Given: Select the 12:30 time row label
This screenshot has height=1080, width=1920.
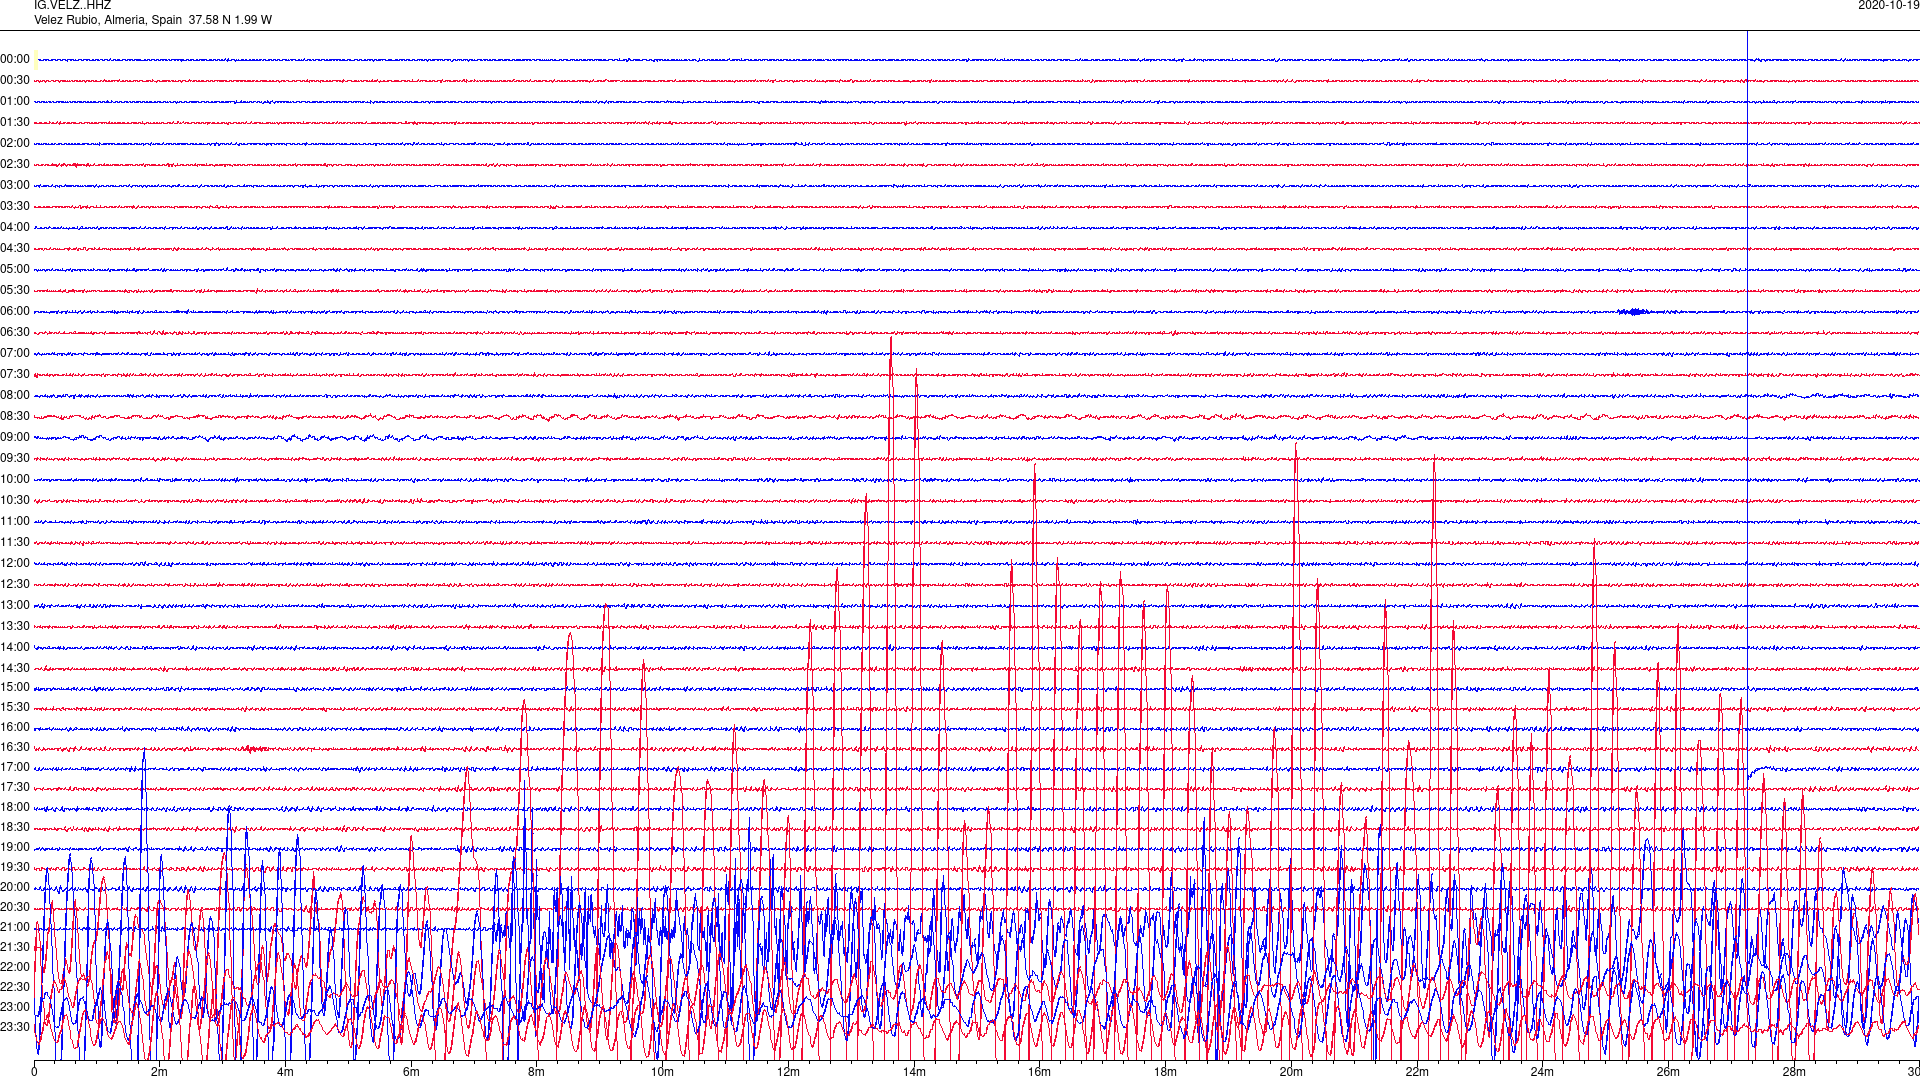Looking at the screenshot, I should click(15, 584).
